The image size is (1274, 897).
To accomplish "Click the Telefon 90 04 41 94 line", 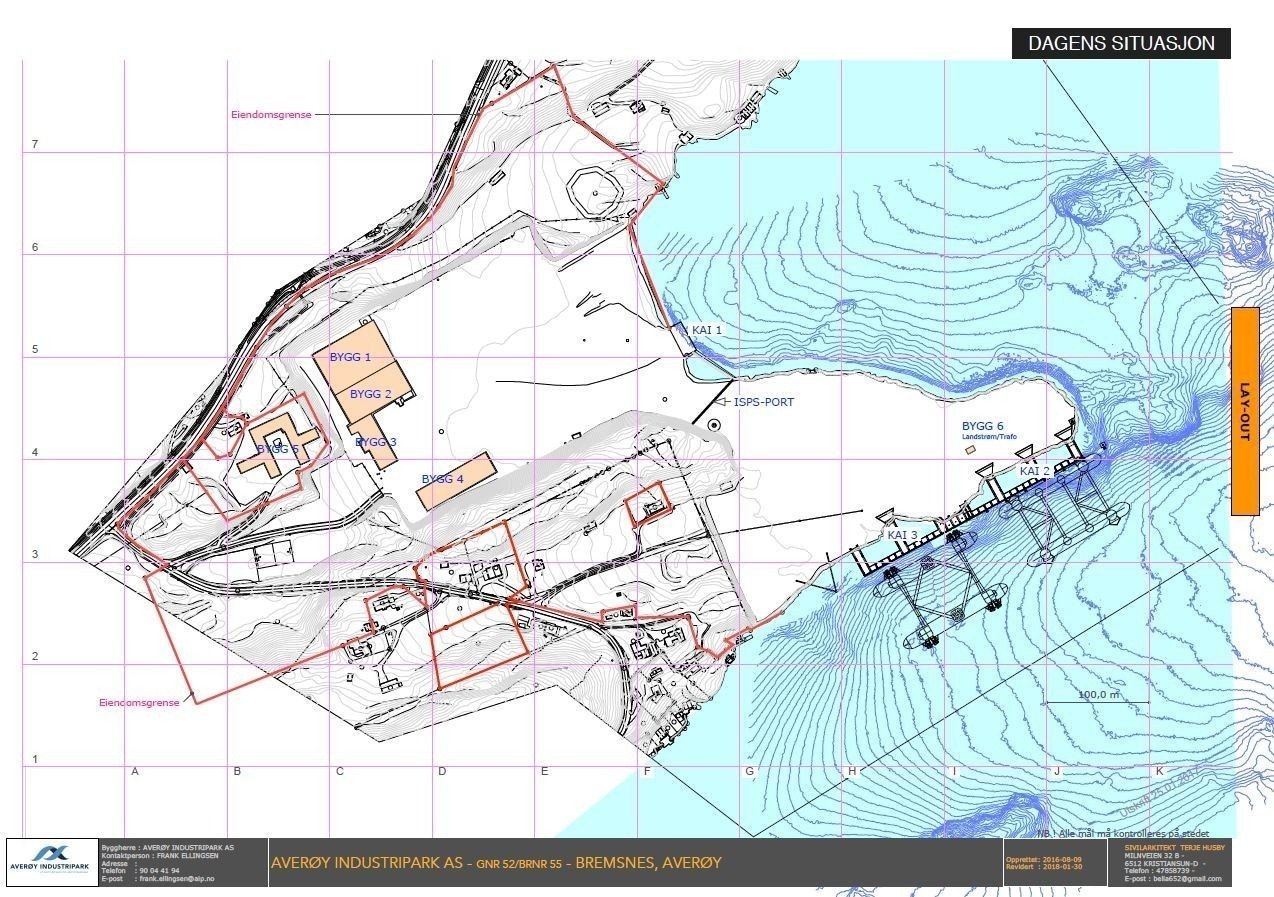I will pos(141,871).
